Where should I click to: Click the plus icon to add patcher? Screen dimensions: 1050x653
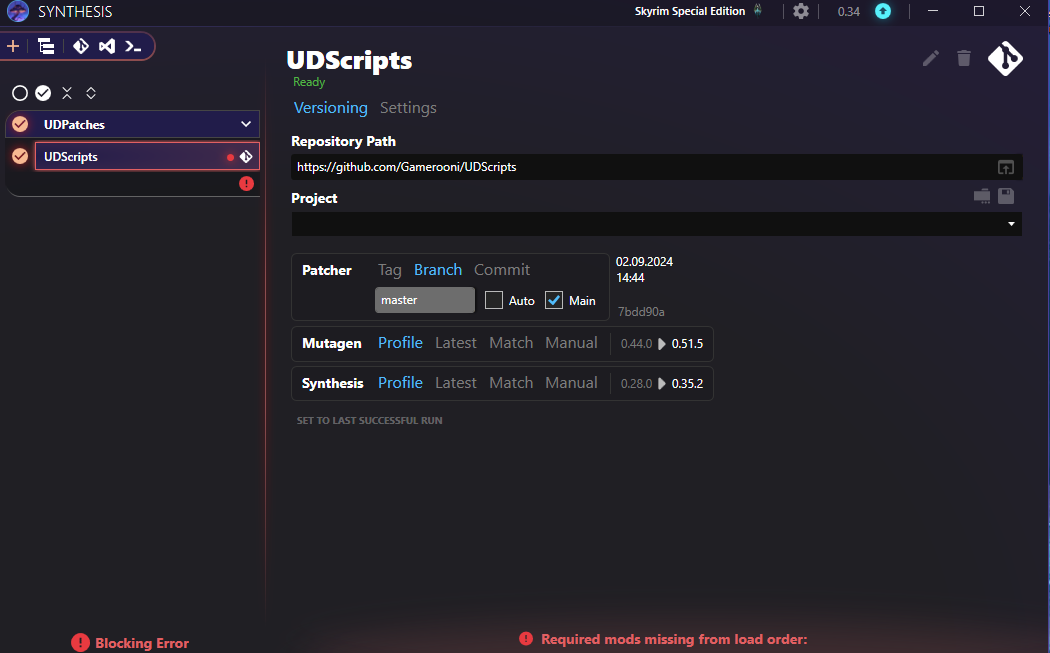(x=13, y=46)
